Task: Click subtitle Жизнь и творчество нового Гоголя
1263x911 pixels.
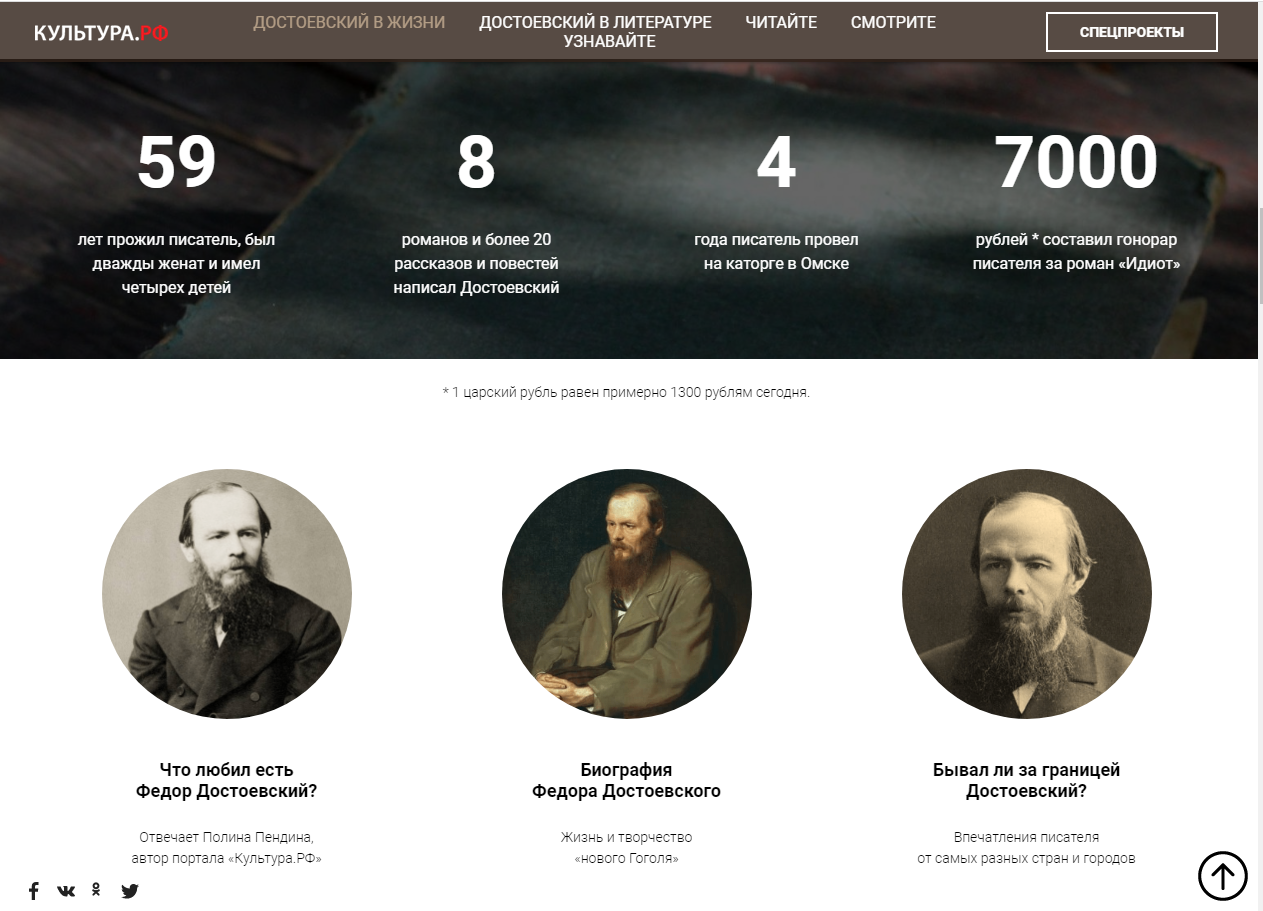Action: pyautogui.click(x=627, y=848)
